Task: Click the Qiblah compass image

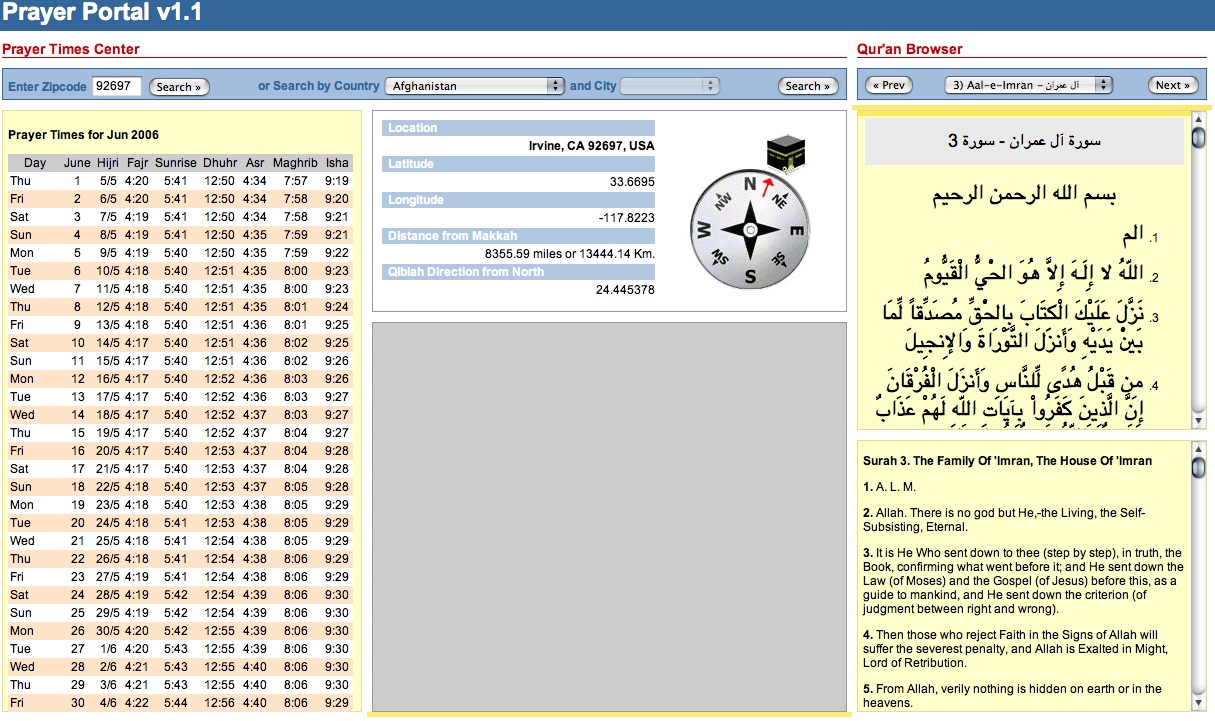Action: [748, 229]
